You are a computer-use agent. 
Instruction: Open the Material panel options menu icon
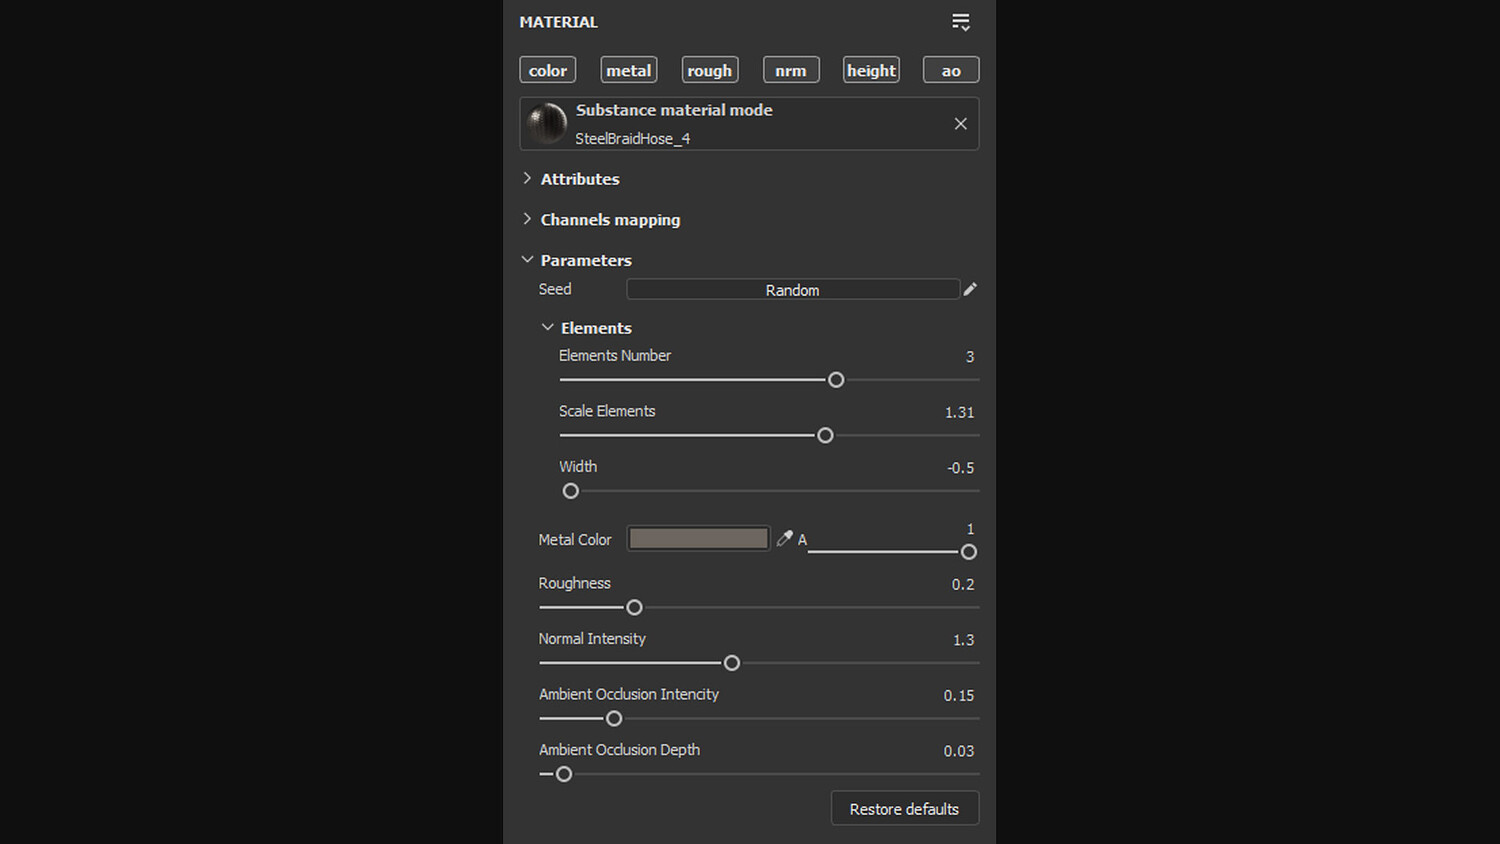(961, 22)
